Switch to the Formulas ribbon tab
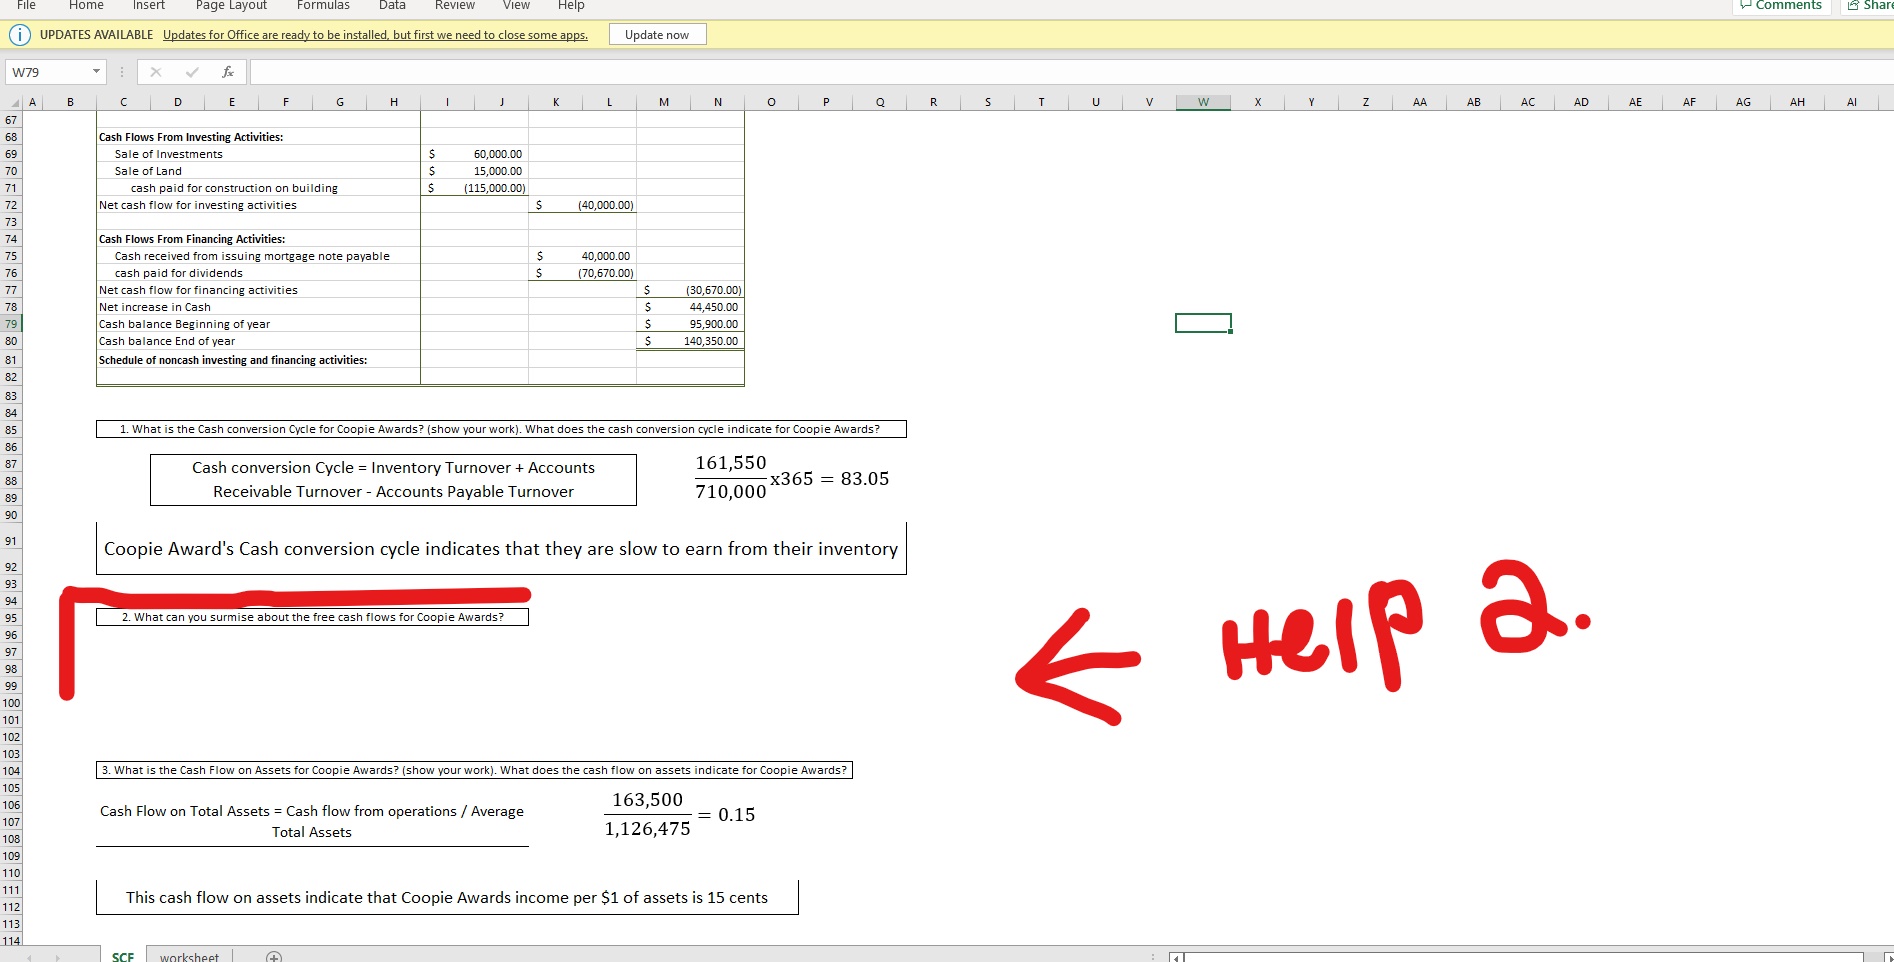1894x962 pixels. pos(323,6)
